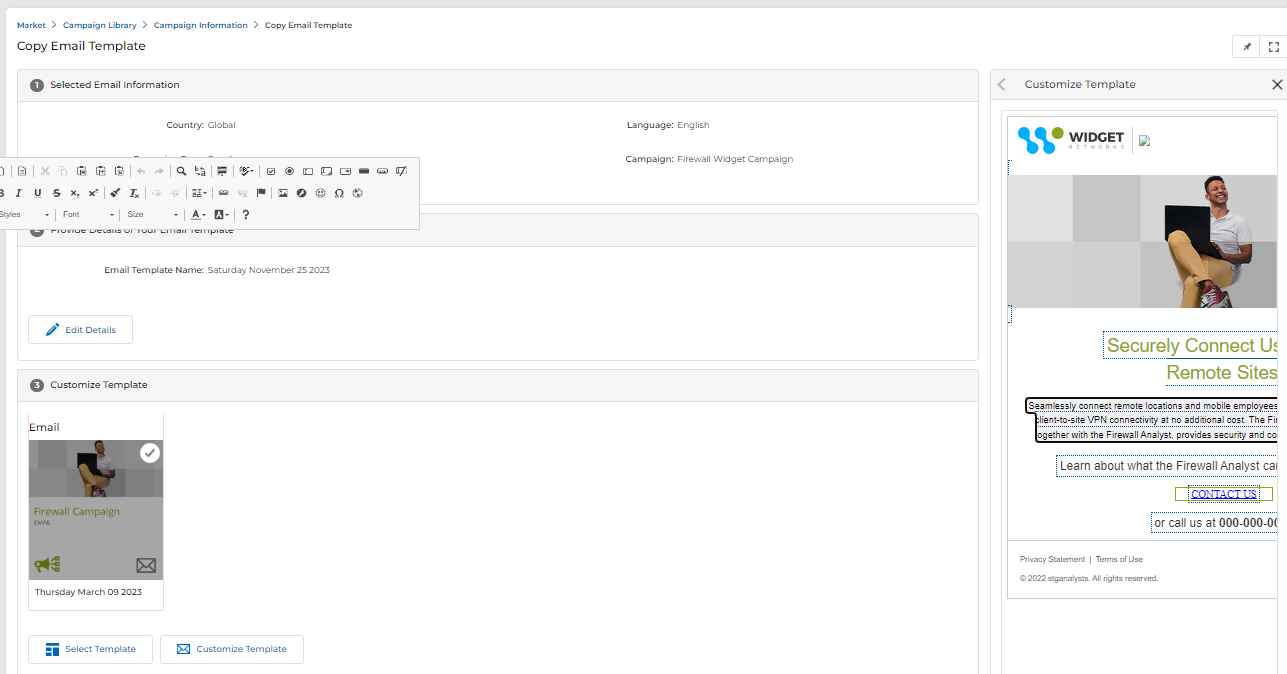Viewport: 1287px width, 674px height.
Task: Apply underline formatting
Action: [x=38, y=193]
